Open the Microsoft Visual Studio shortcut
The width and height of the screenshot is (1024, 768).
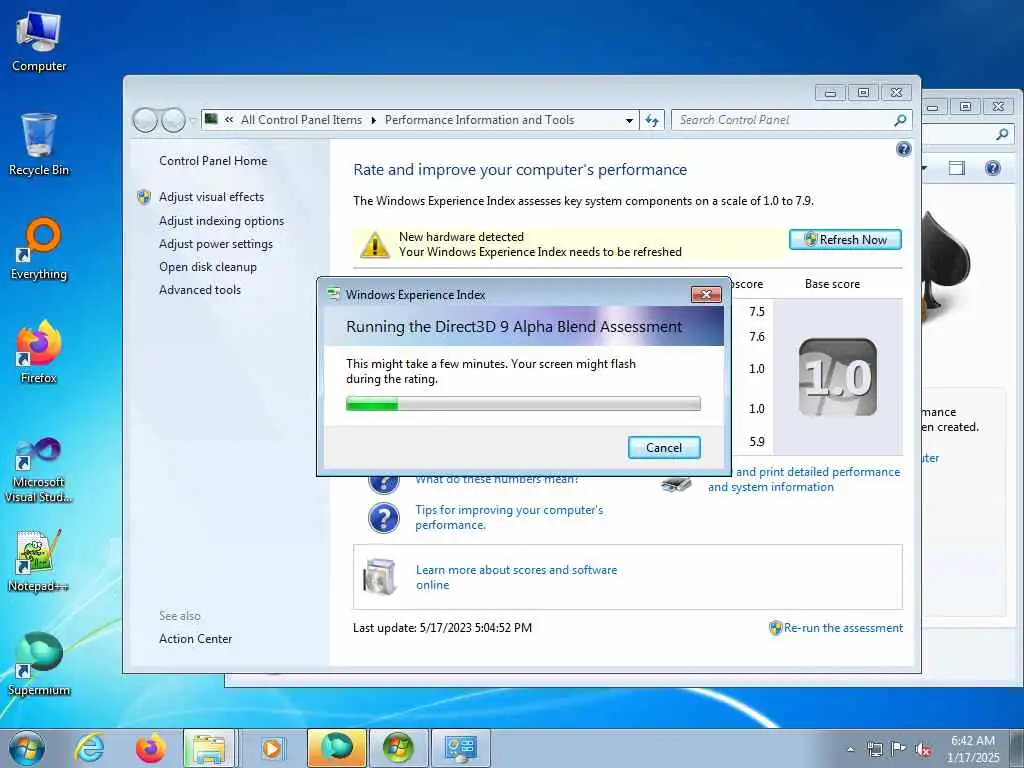39,470
